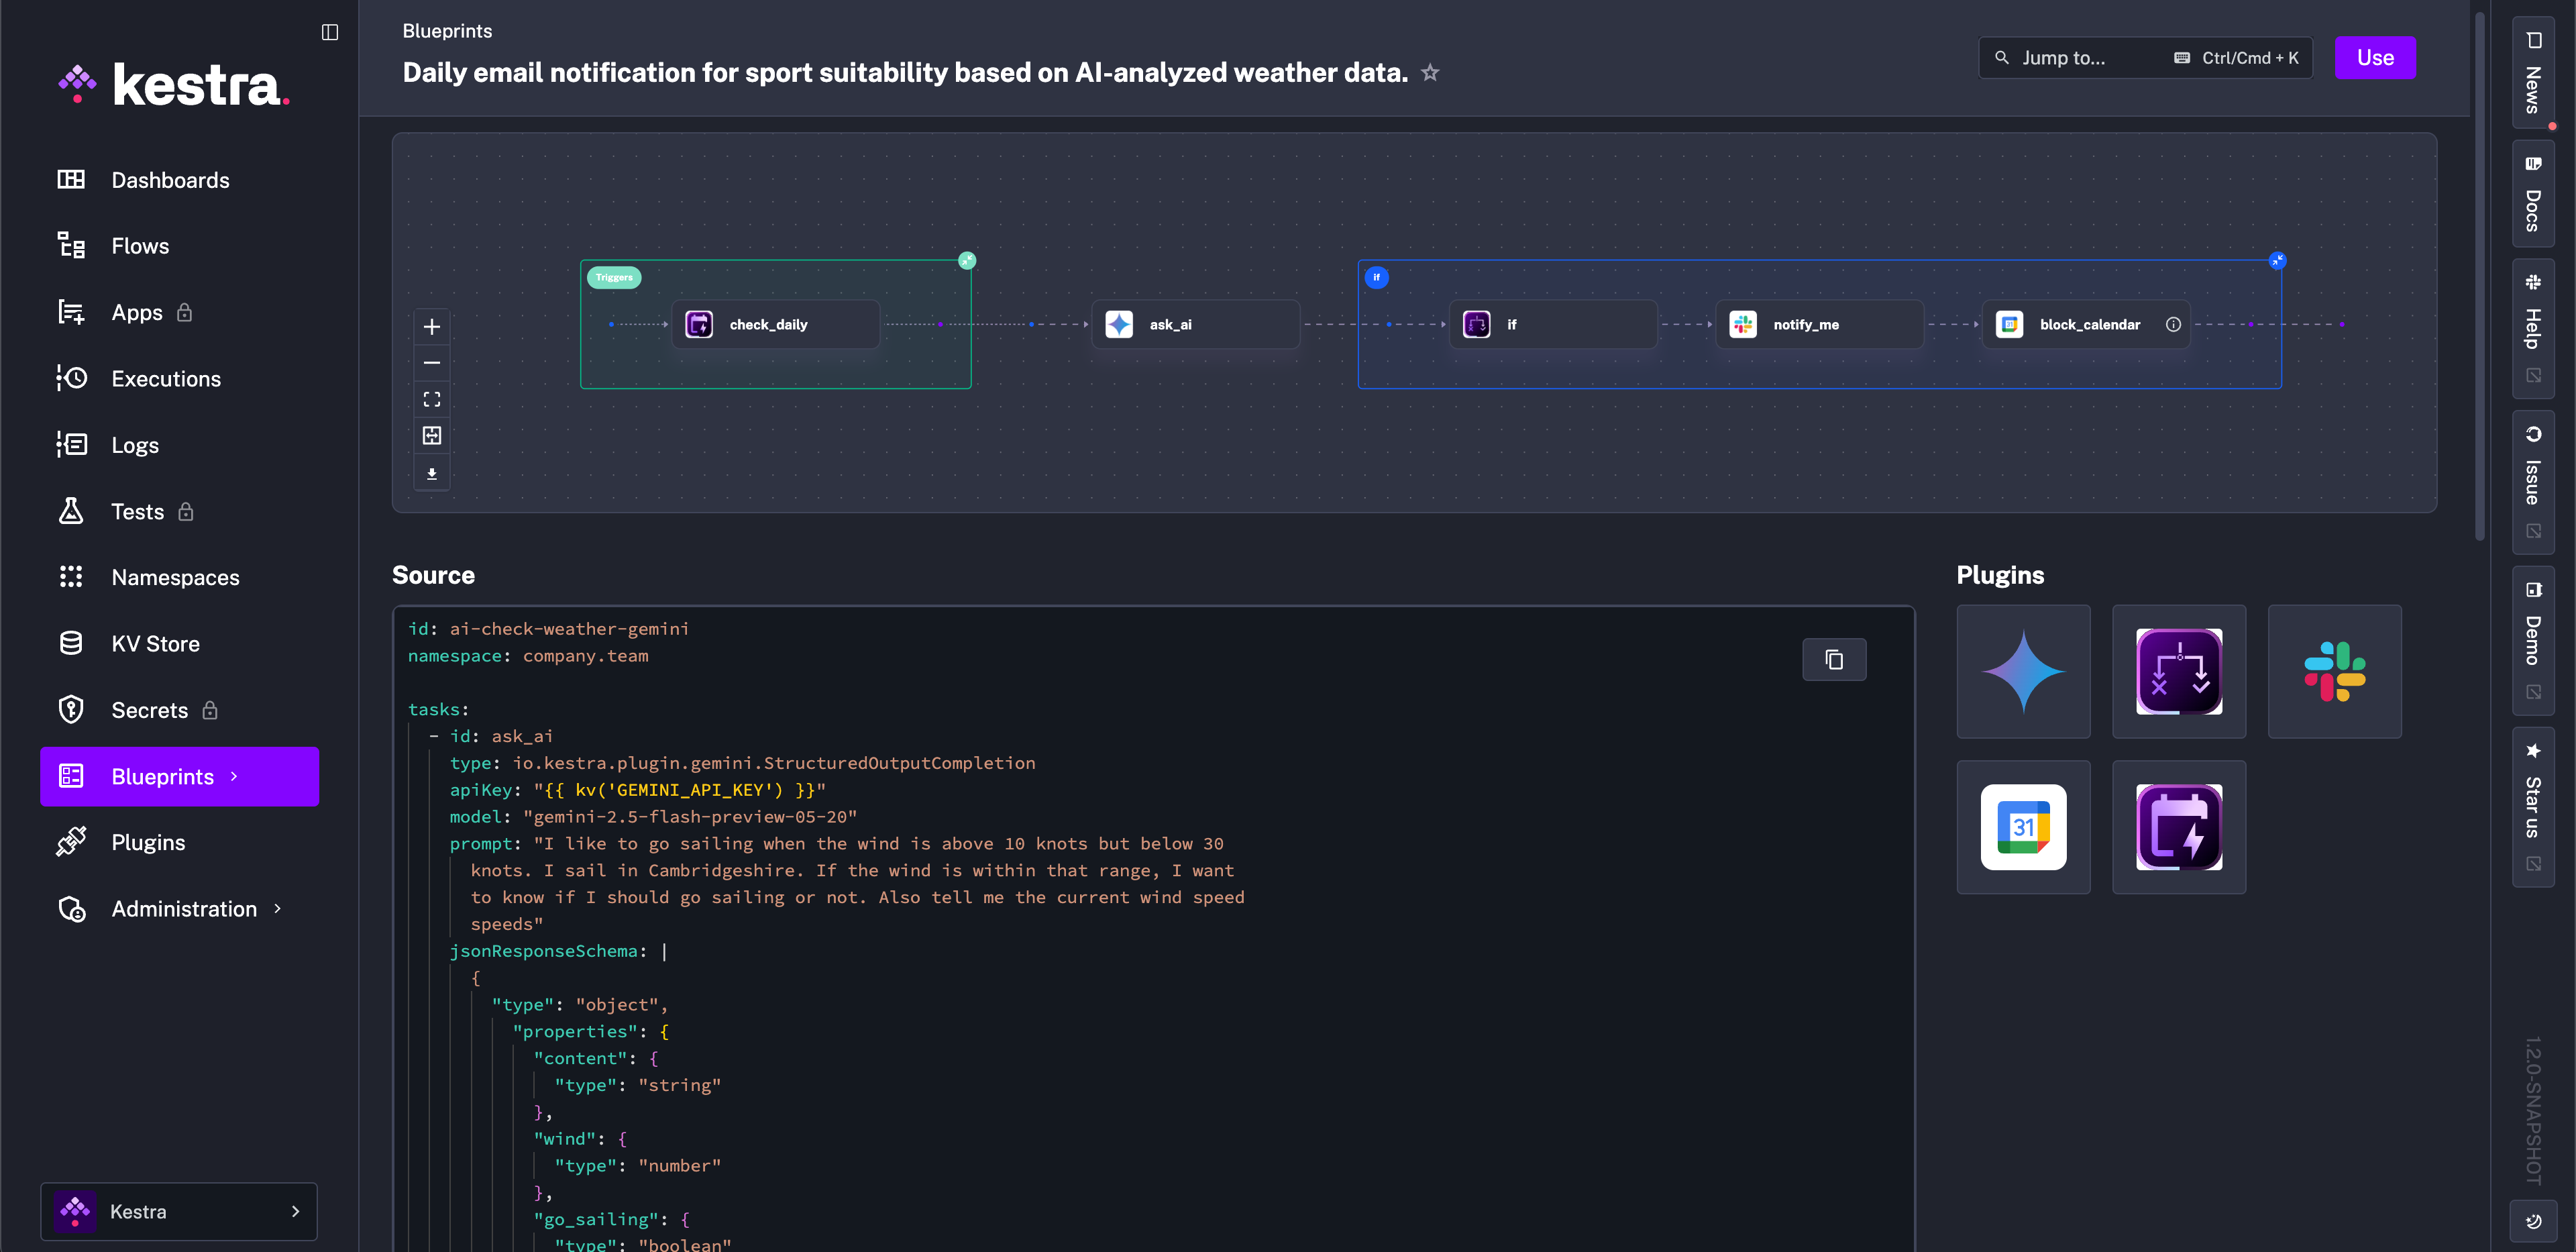Image resolution: width=2576 pixels, height=1252 pixels.
Task: Collapse the 'if' task group
Action: [x=2277, y=261]
